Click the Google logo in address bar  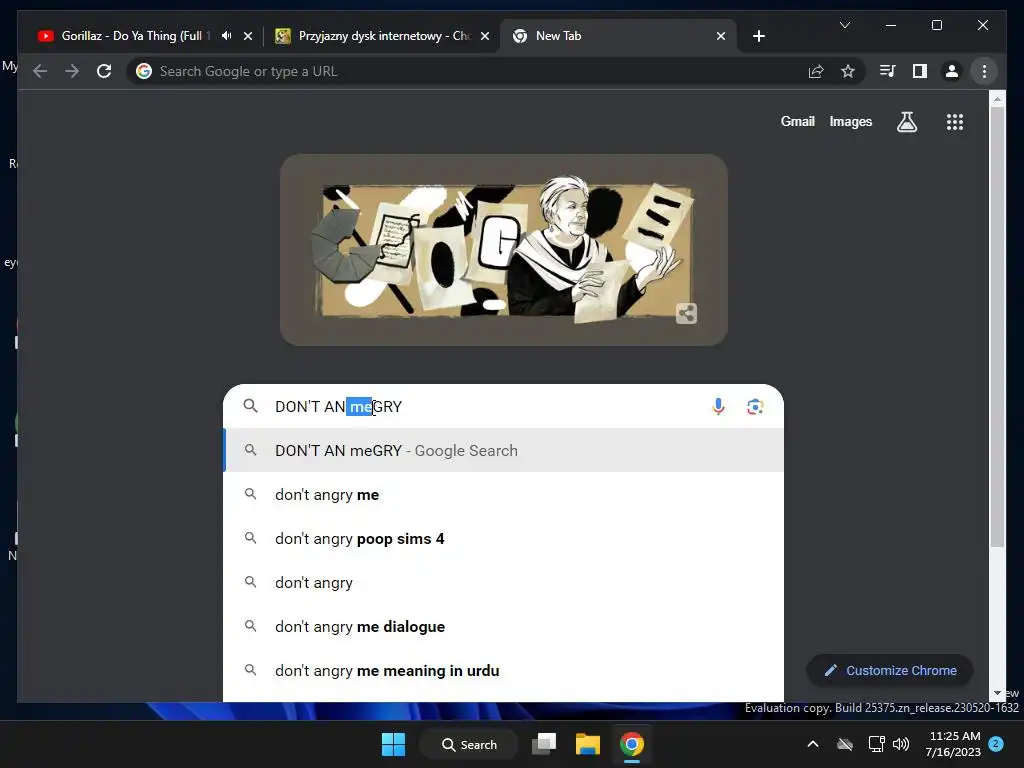click(x=144, y=71)
